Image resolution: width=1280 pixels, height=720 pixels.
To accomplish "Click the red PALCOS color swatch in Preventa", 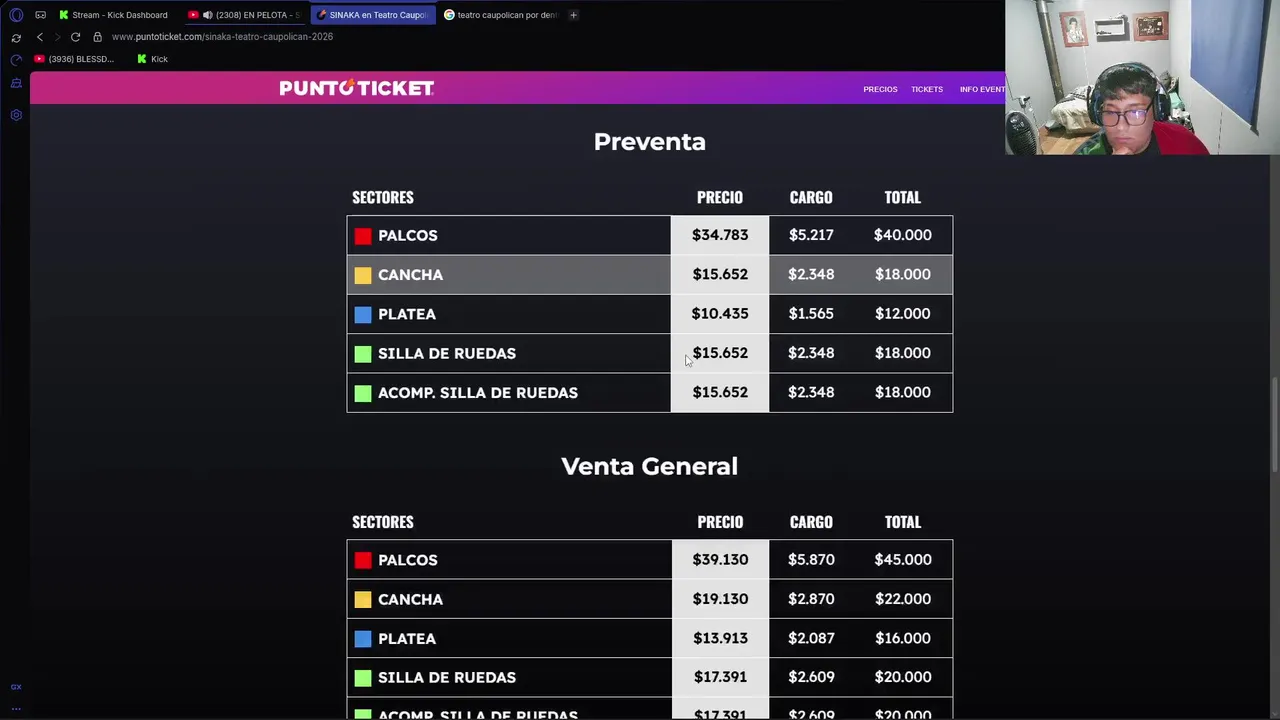I will coord(363,236).
